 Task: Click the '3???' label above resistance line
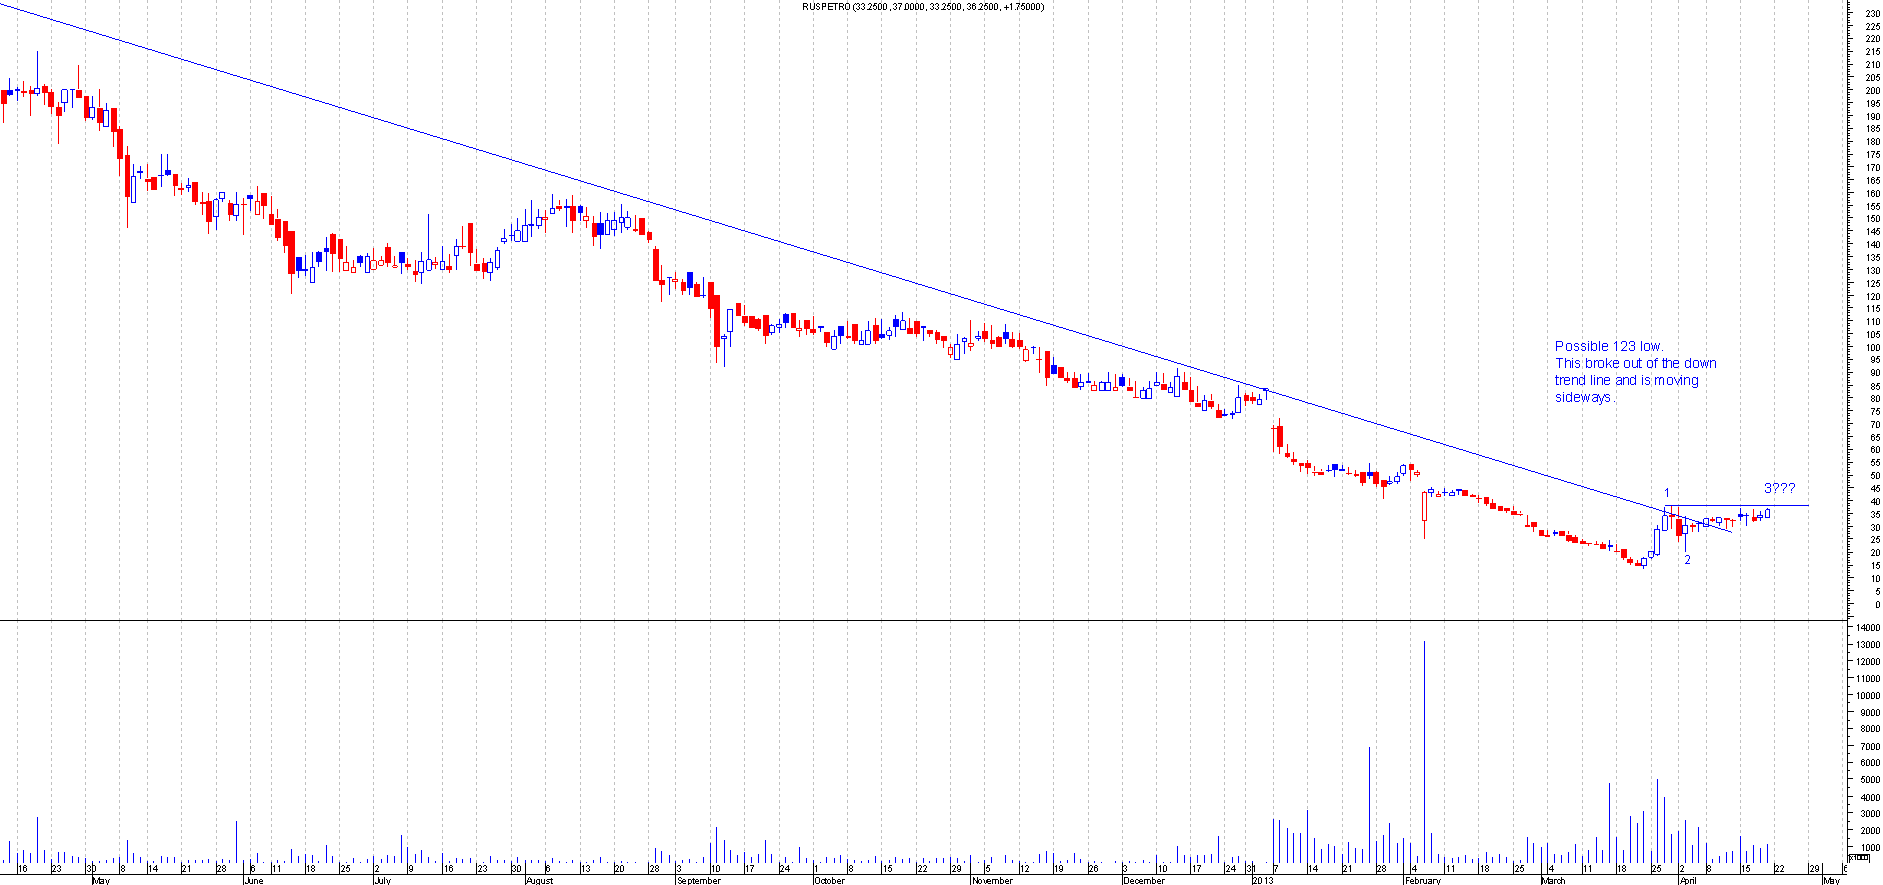click(1779, 488)
